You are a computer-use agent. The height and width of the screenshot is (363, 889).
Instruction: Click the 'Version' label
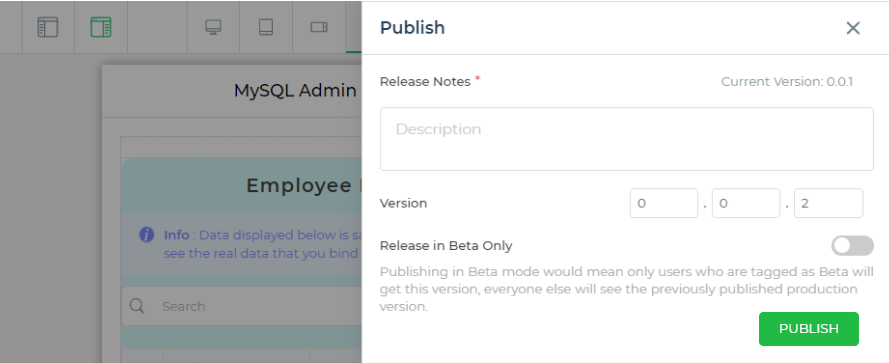(404, 203)
